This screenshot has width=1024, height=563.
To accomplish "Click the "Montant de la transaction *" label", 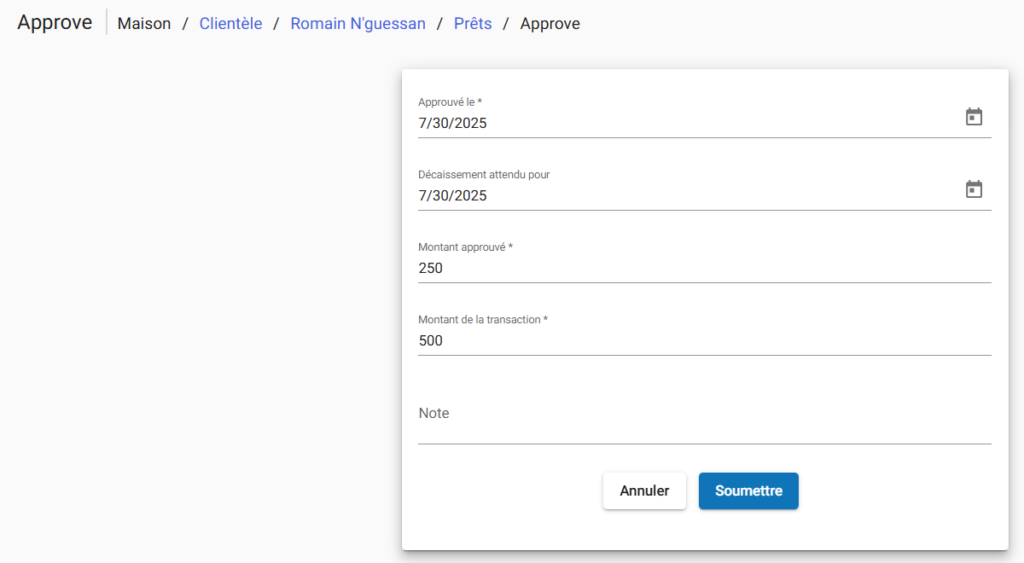I will (x=483, y=319).
